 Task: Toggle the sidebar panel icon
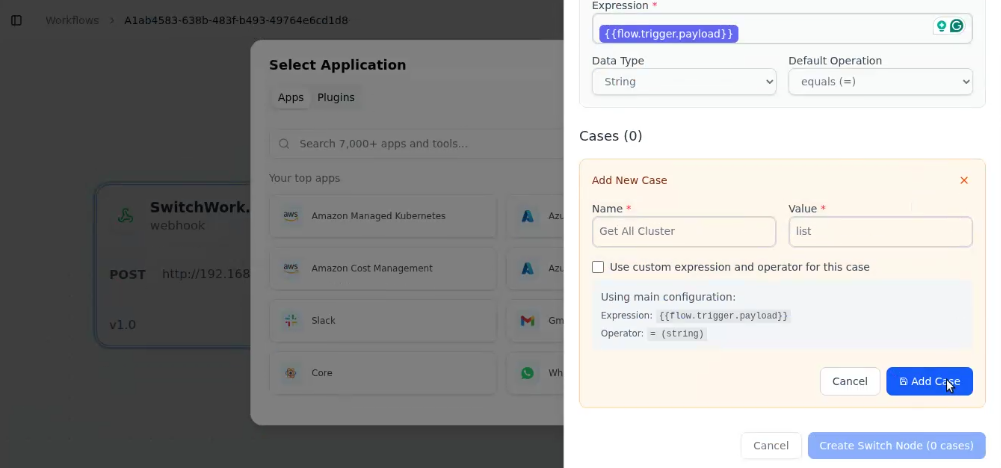pos(16,20)
